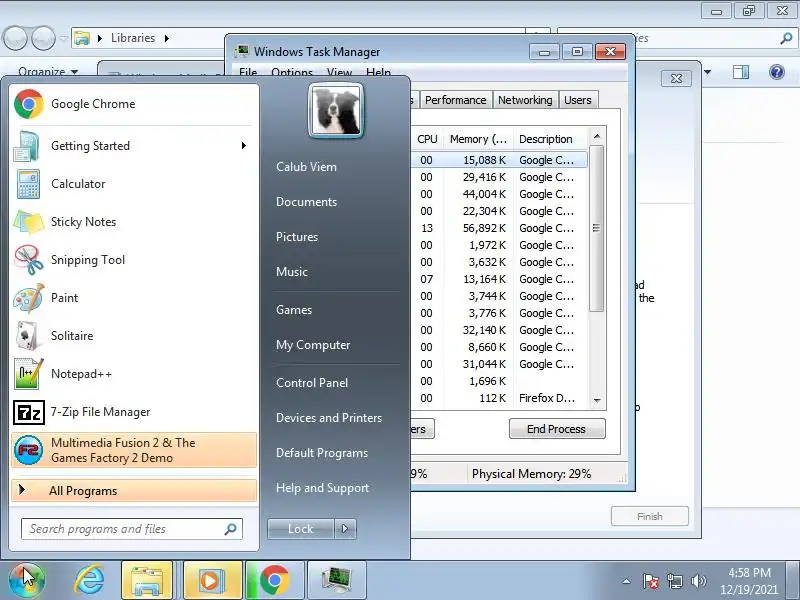Click the Lock button
The image size is (800, 600).
(301, 529)
